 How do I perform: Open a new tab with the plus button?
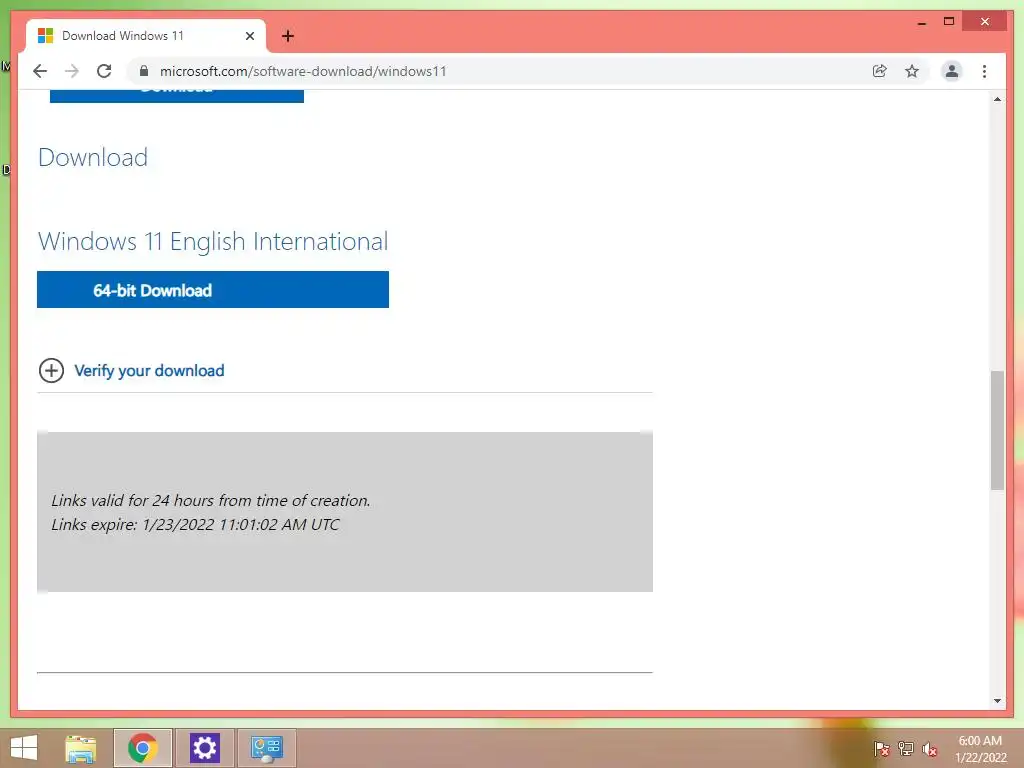click(288, 36)
